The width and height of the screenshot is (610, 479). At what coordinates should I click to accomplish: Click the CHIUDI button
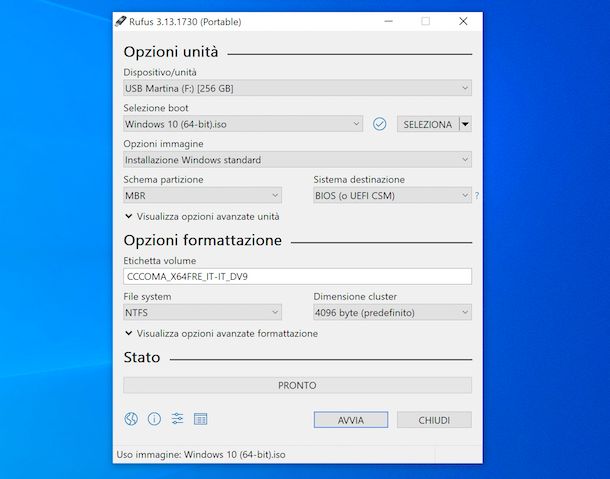pyautogui.click(x=434, y=420)
